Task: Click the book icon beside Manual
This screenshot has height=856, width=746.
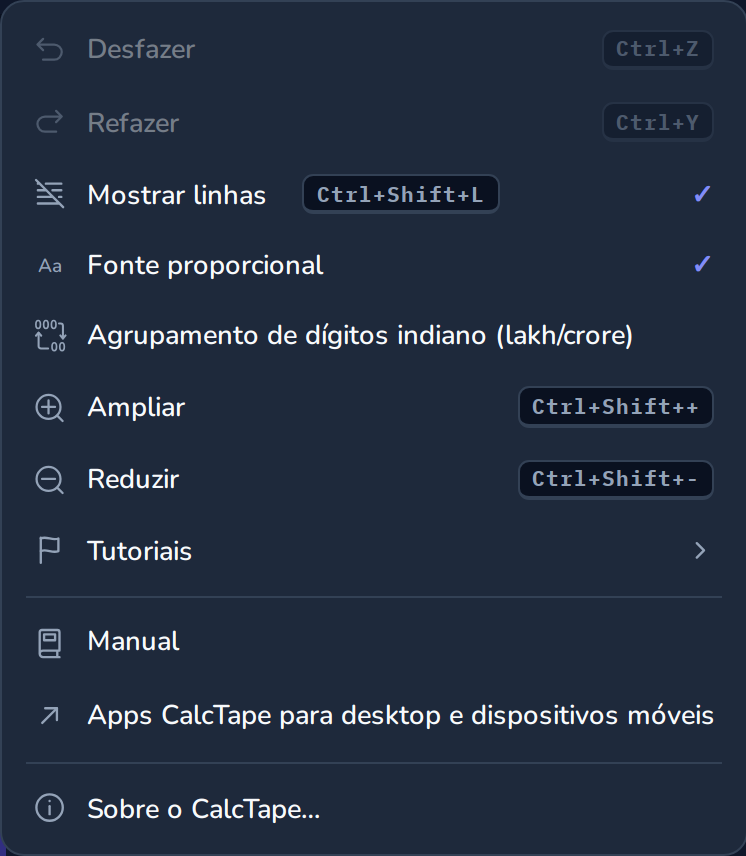Action: [x=49, y=644]
